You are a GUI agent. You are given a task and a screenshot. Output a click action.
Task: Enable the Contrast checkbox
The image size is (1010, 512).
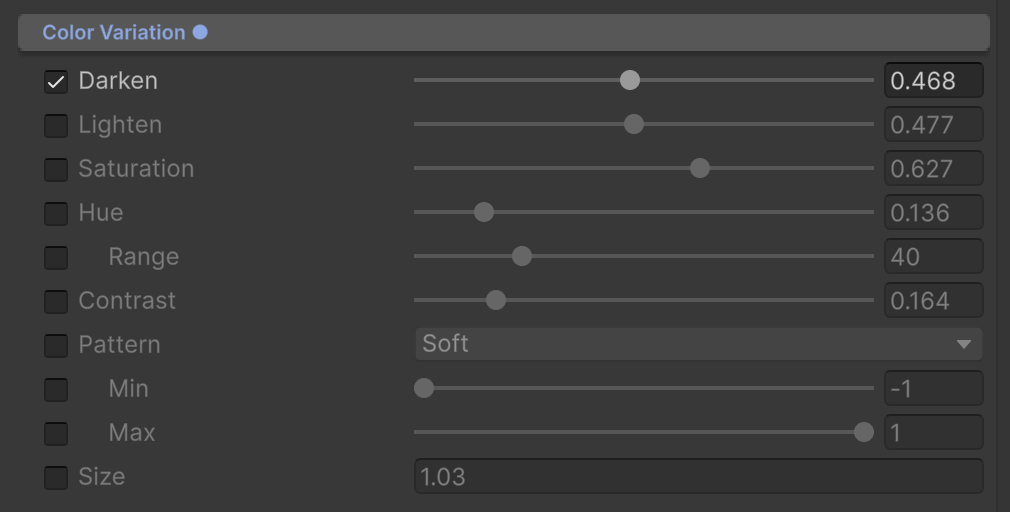coord(56,301)
